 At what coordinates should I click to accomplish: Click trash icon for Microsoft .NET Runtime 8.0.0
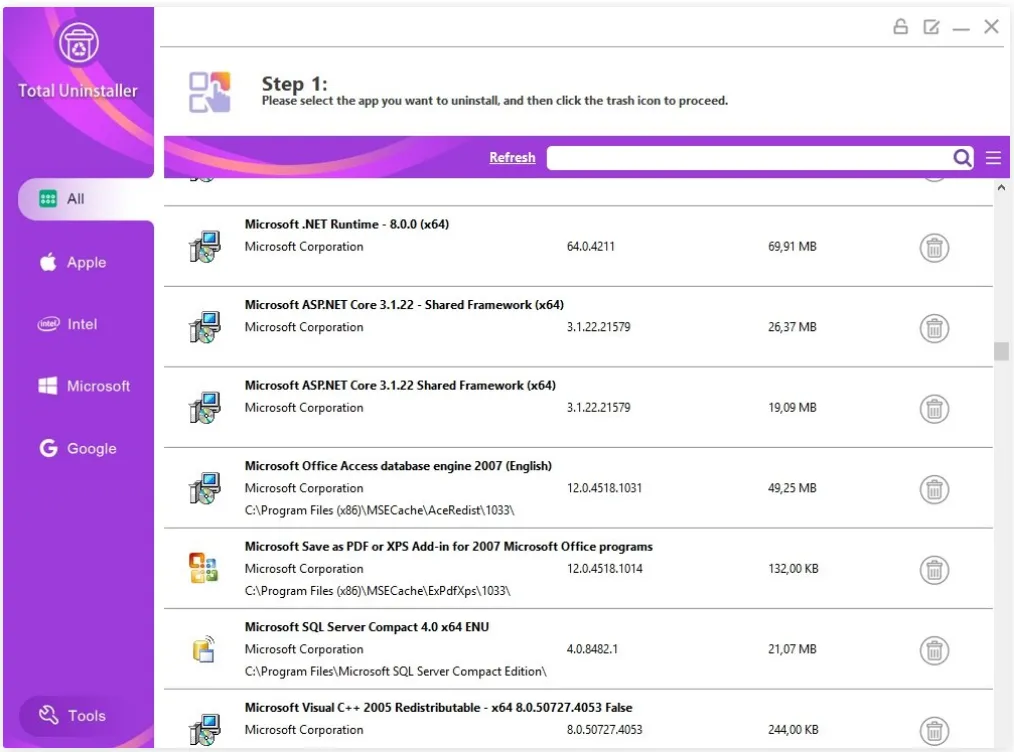(933, 248)
